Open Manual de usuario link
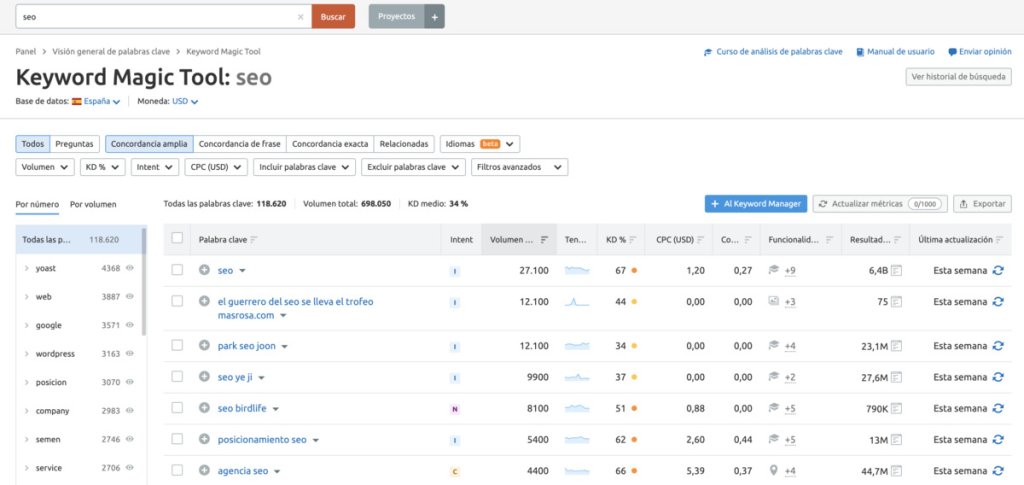The width and height of the screenshot is (1024, 485). [x=895, y=52]
